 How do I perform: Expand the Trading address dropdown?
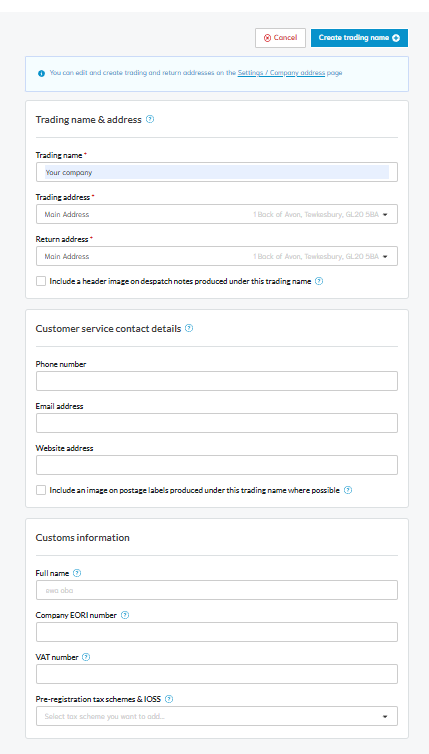[217, 214]
